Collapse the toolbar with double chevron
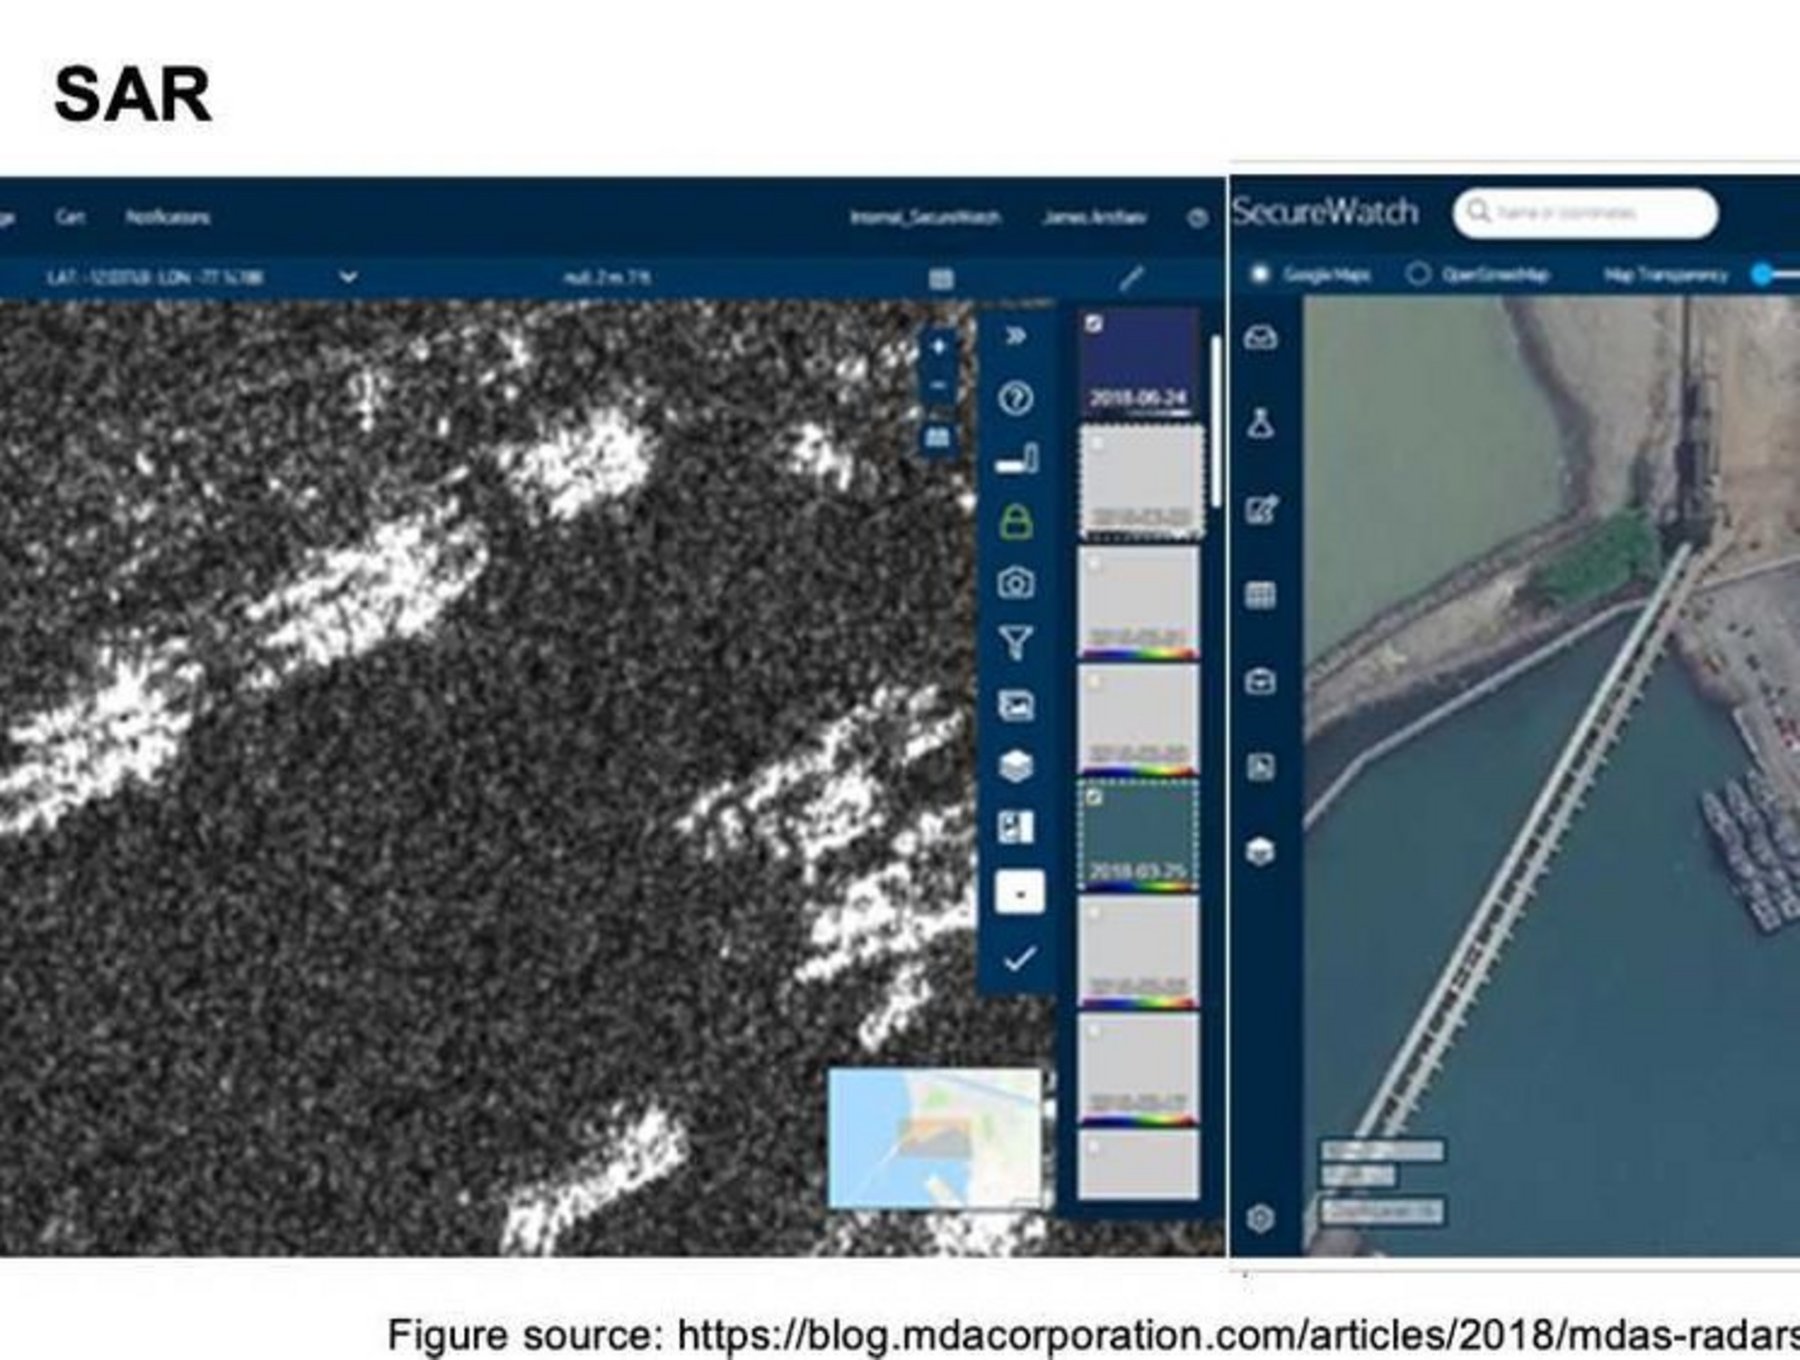This screenshot has height=1360, width=1800. (x=1016, y=336)
